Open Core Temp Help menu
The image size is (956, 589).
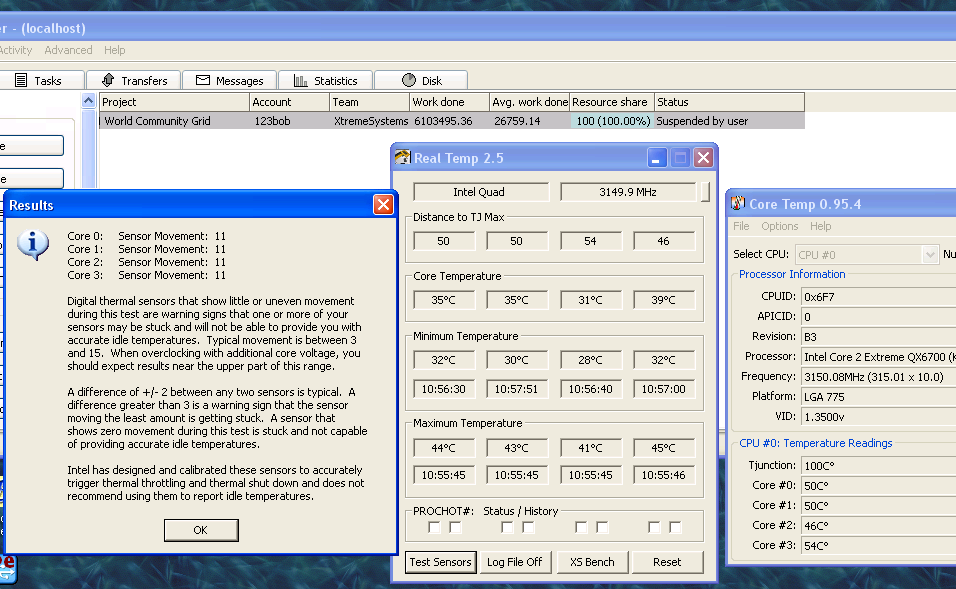[x=820, y=226]
